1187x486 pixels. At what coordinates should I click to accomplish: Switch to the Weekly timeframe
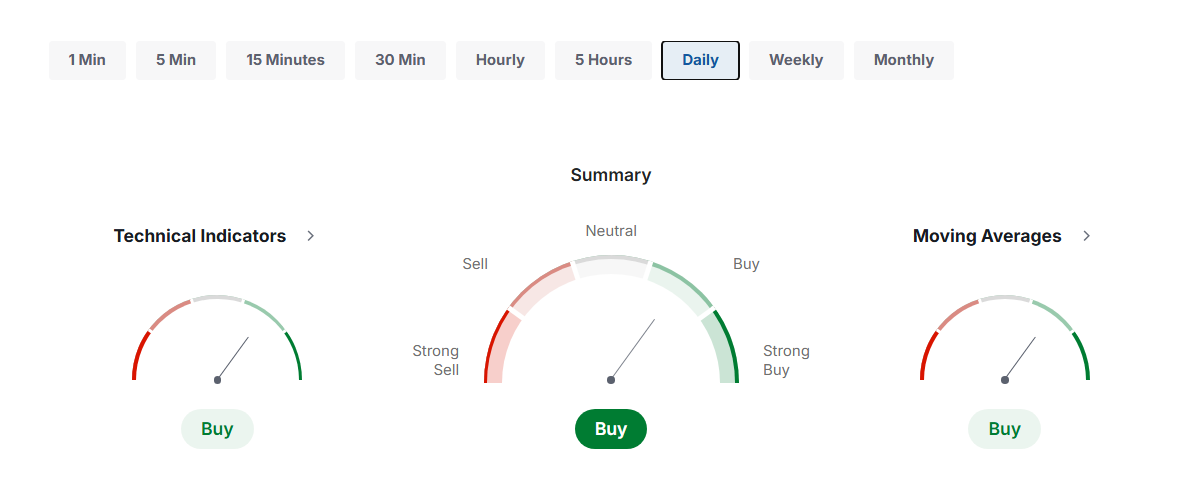(796, 60)
